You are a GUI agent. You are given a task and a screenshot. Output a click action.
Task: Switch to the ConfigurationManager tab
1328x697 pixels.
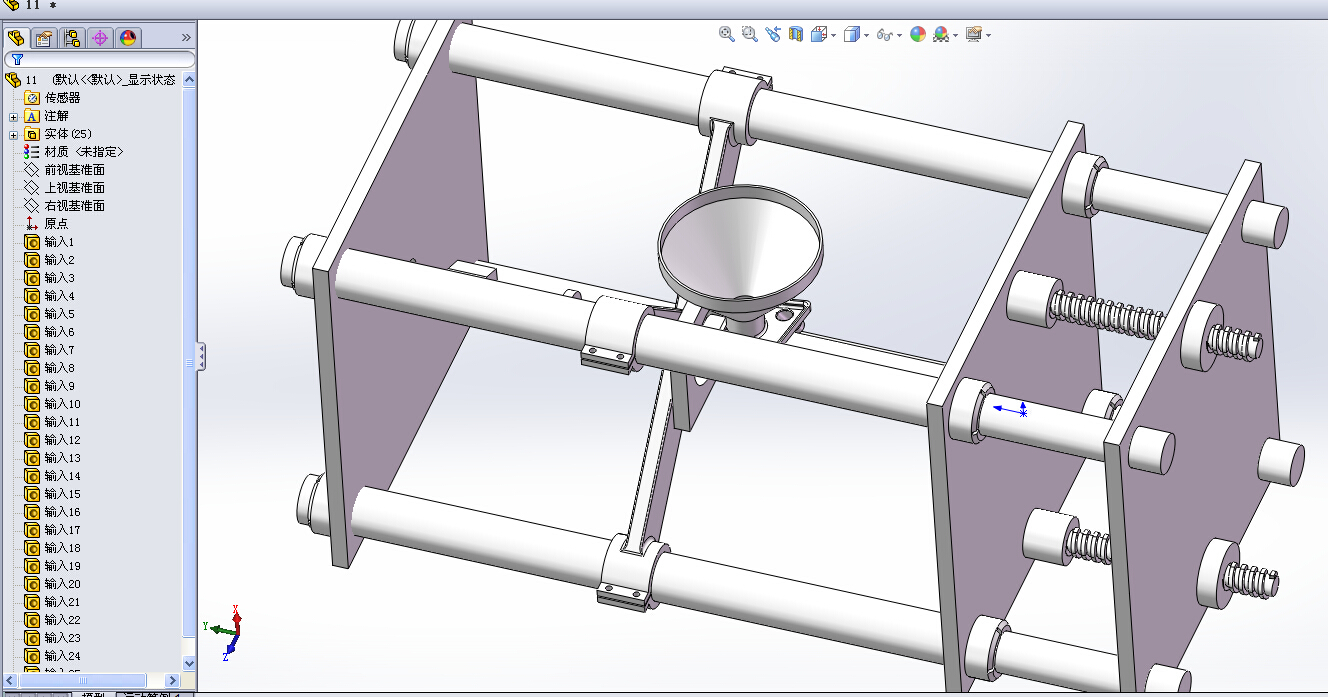tap(72, 38)
